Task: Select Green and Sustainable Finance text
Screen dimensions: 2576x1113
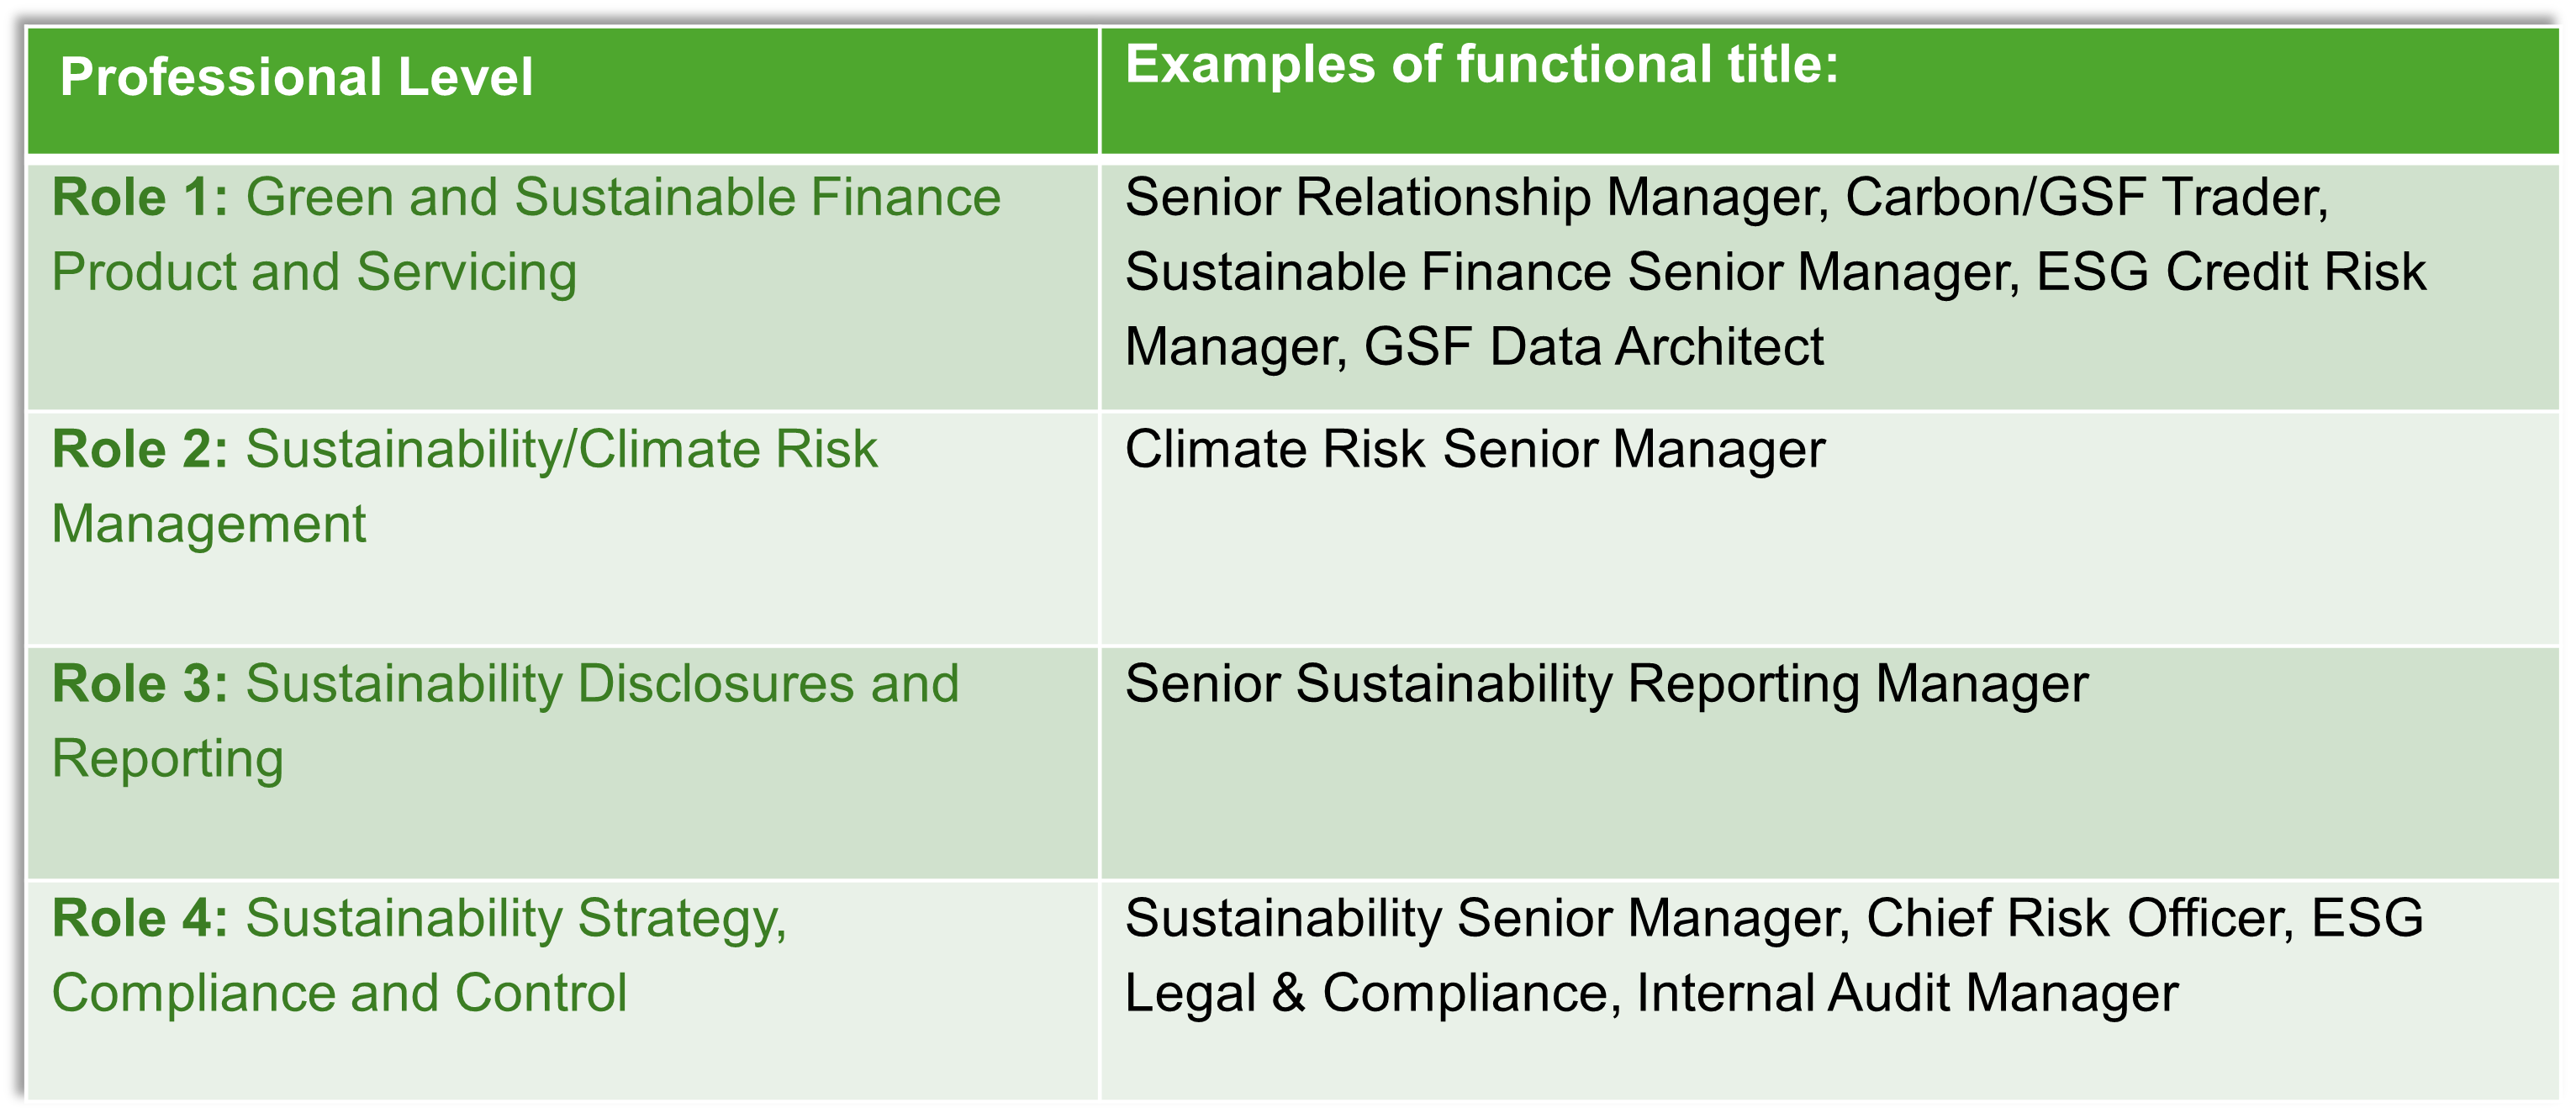Action: tap(623, 196)
